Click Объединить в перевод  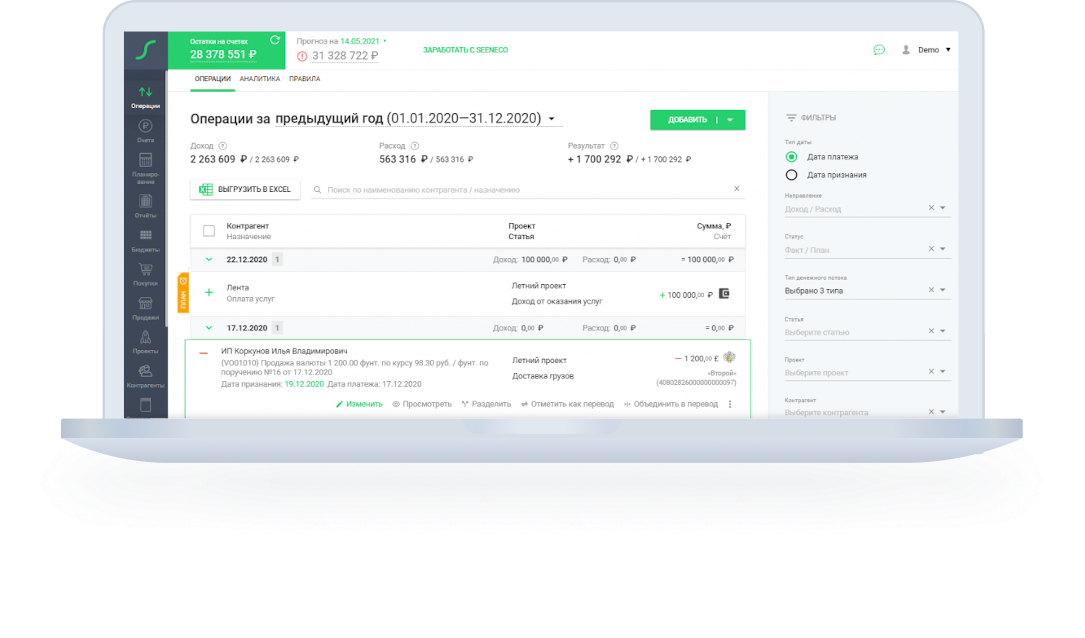[671, 404]
